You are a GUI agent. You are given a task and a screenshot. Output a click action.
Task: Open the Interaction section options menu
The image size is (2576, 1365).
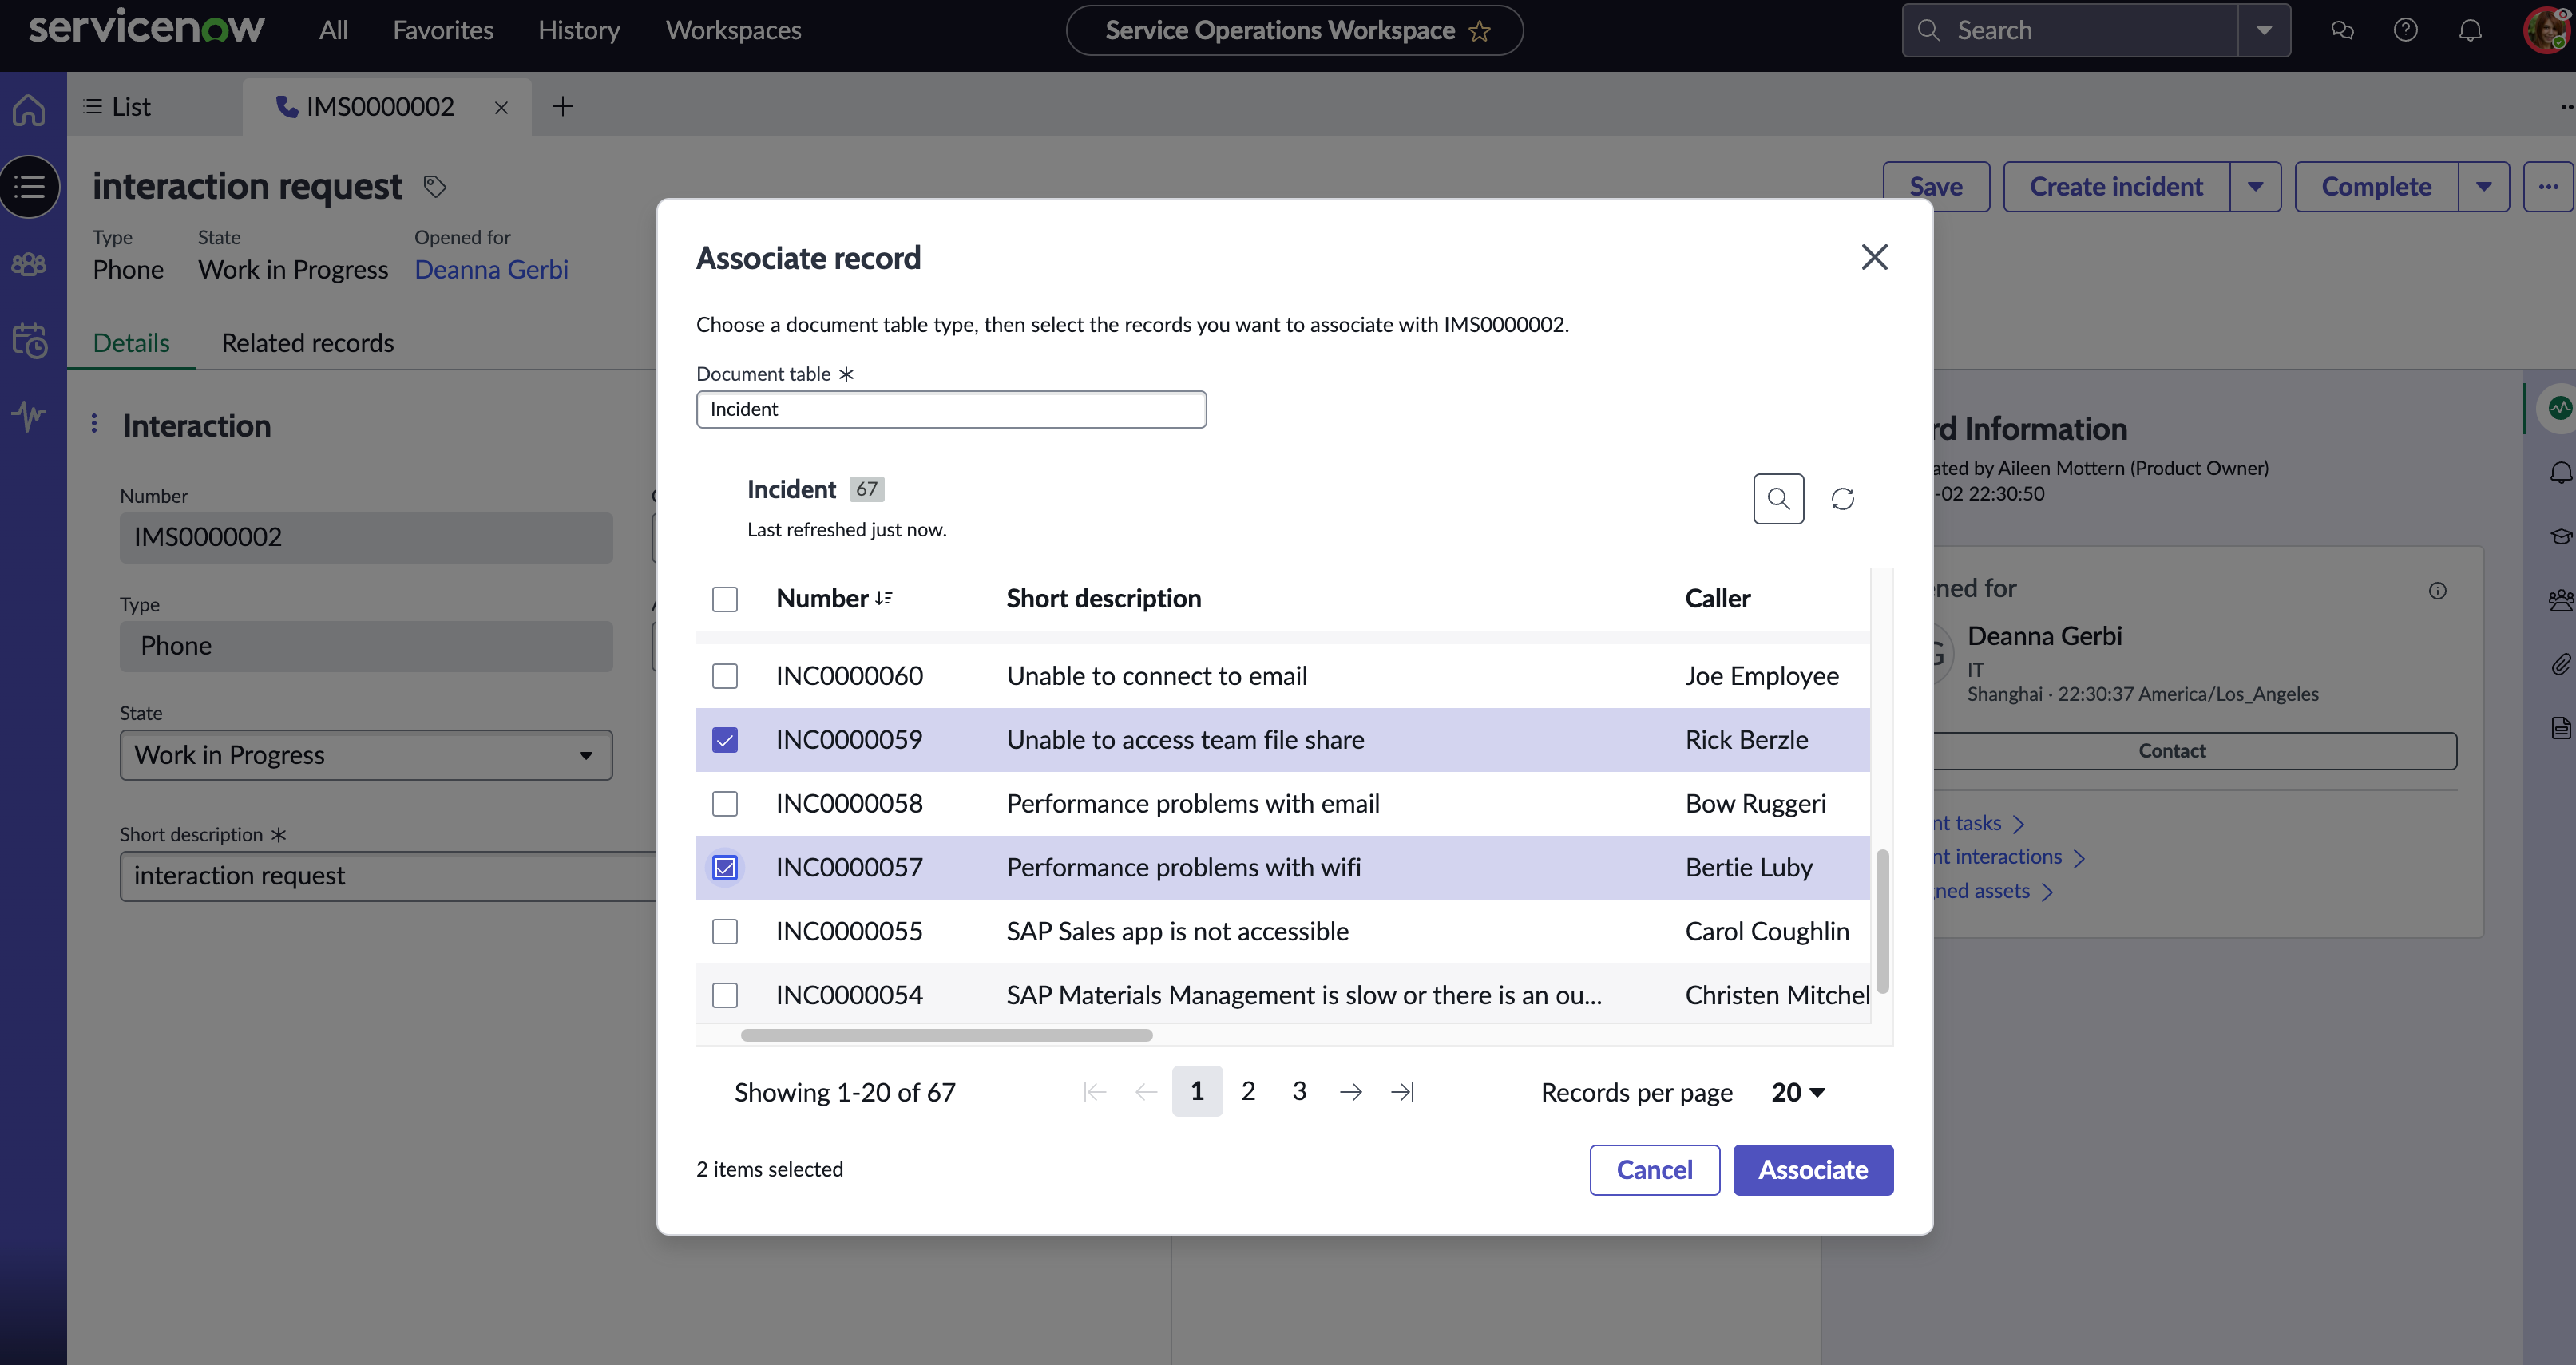pyautogui.click(x=94, y=424)
